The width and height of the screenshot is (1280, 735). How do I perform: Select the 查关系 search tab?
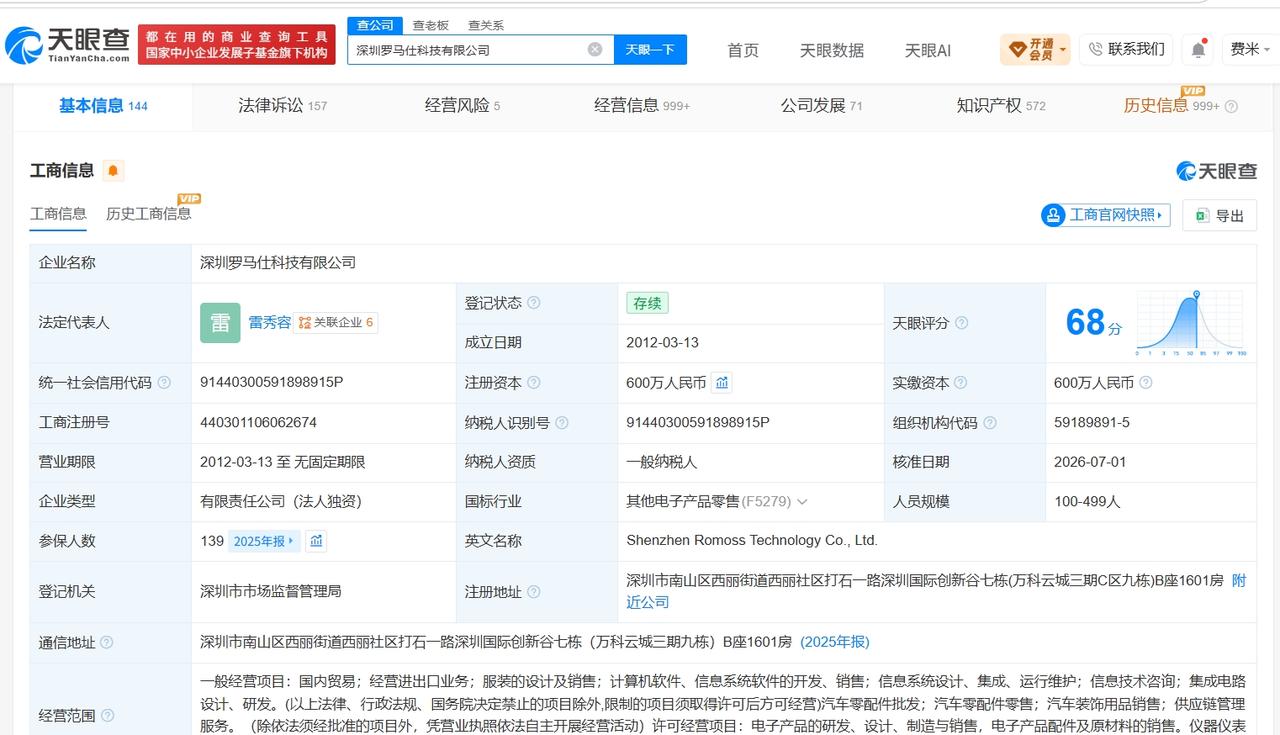pyautogui.click(x=486, y=25)
